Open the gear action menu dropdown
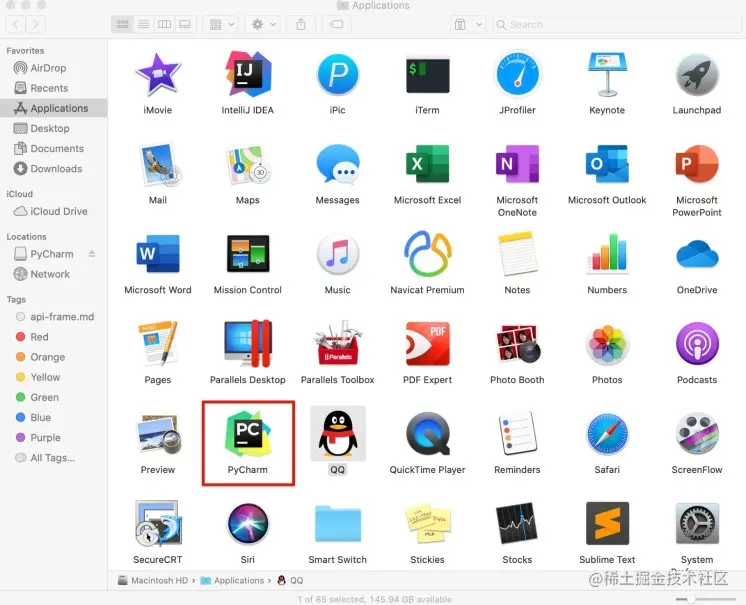The width and height of the screenshot is (746, 605). tap(263, 24)
